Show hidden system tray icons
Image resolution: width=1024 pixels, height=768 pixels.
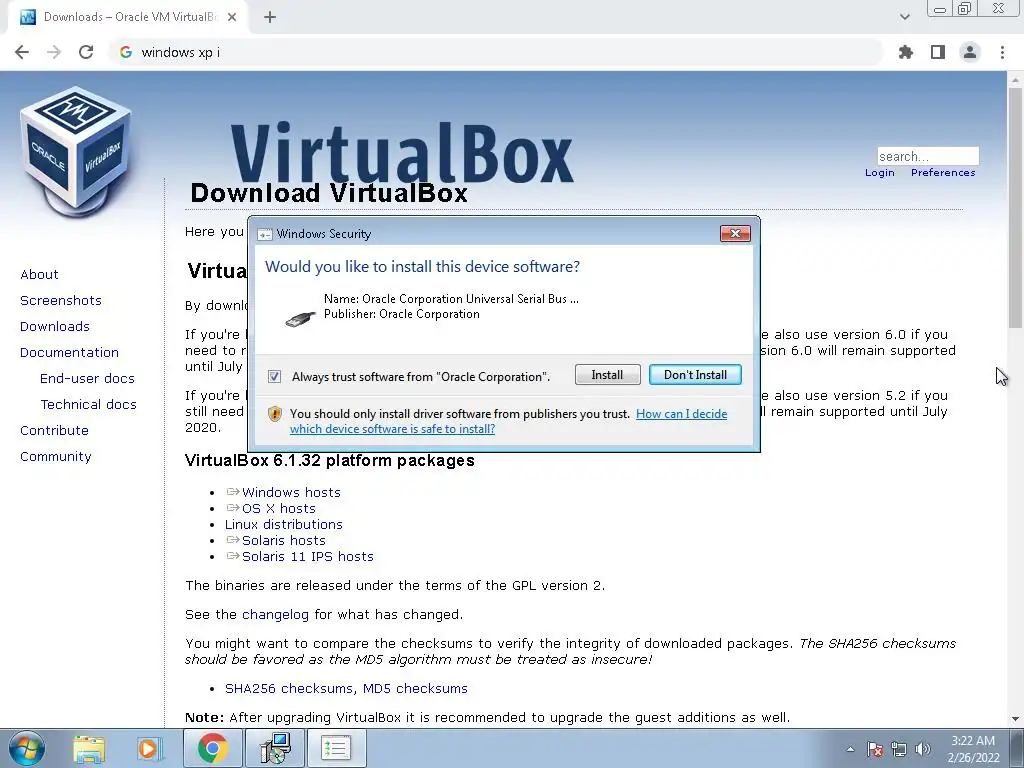850,749
